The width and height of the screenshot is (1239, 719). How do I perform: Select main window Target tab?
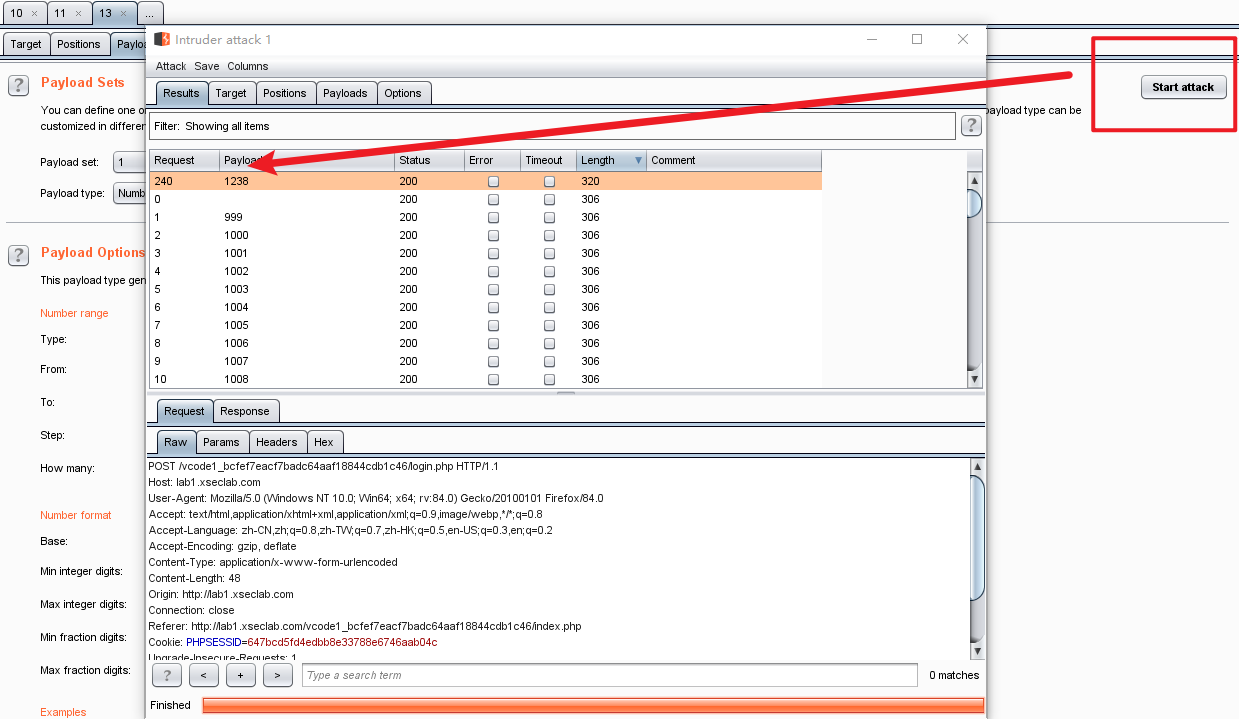[x=26, y=44]
